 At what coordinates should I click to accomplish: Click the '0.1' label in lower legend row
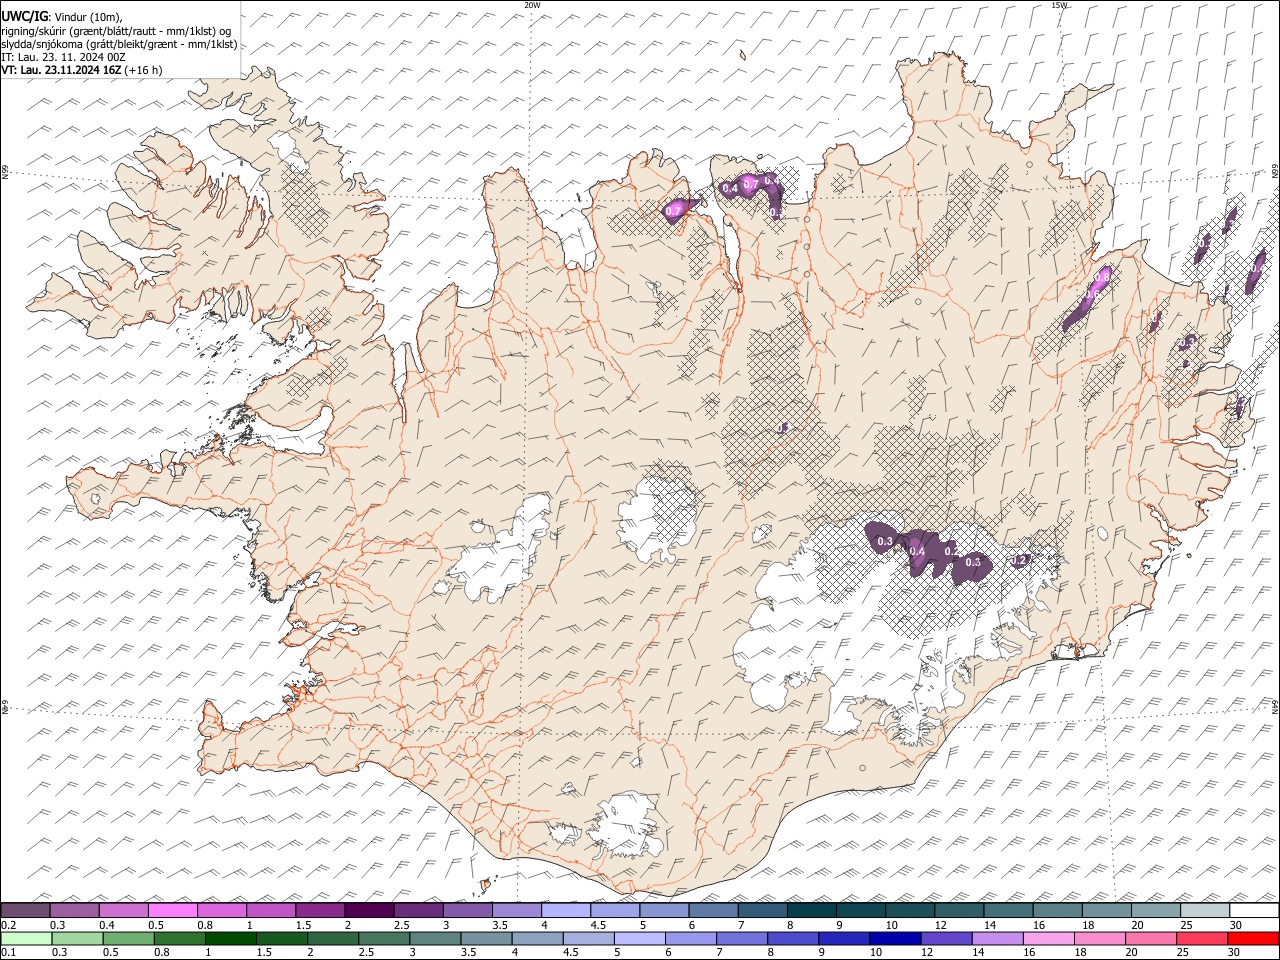tap(7, 952)
